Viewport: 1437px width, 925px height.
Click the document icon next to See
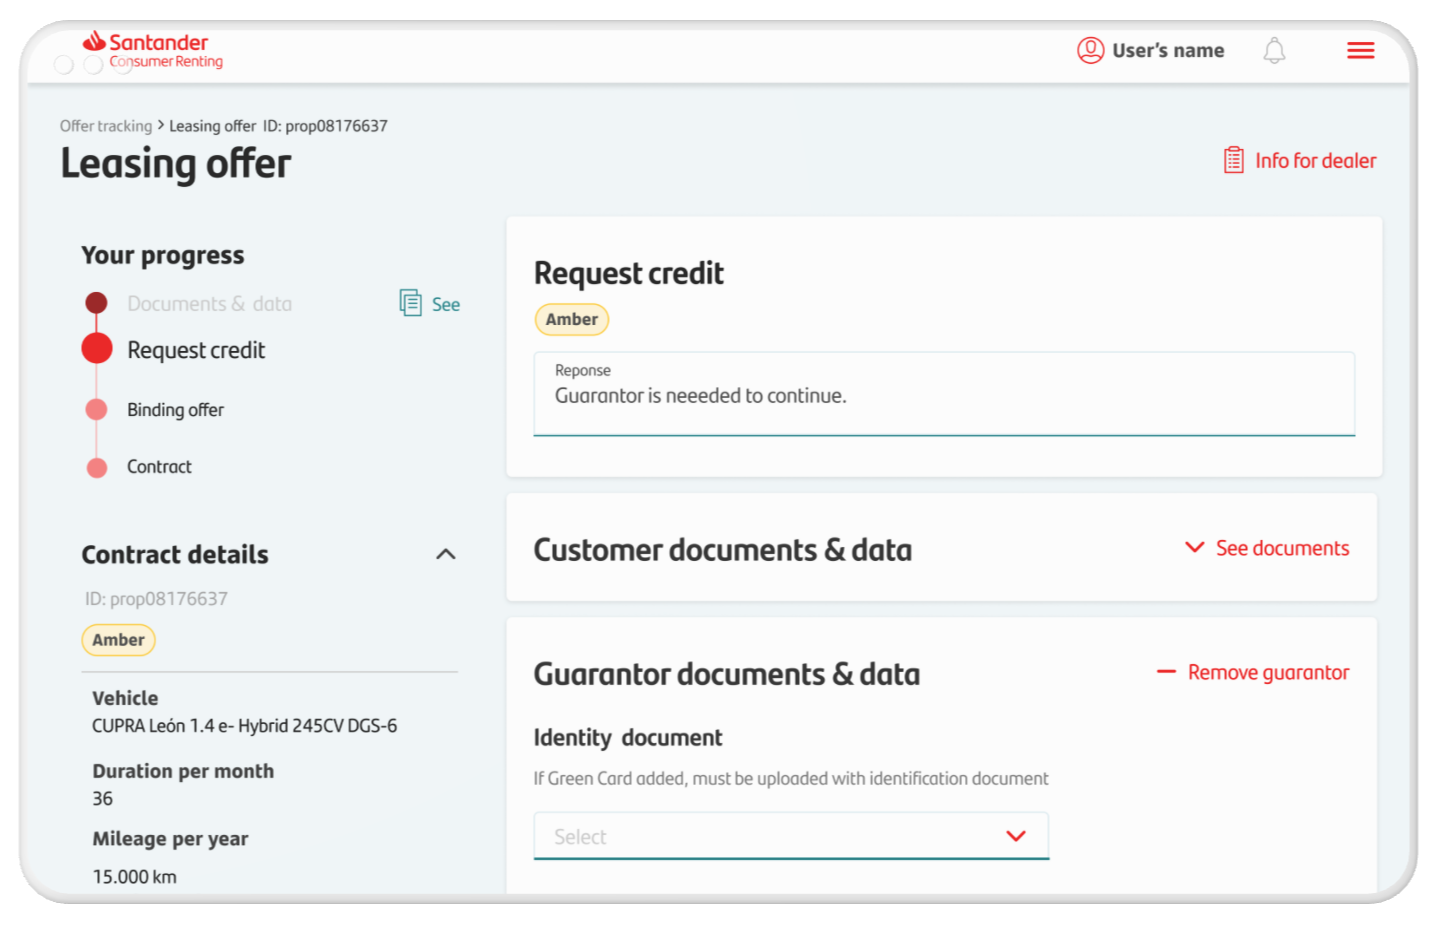(410, 303)
